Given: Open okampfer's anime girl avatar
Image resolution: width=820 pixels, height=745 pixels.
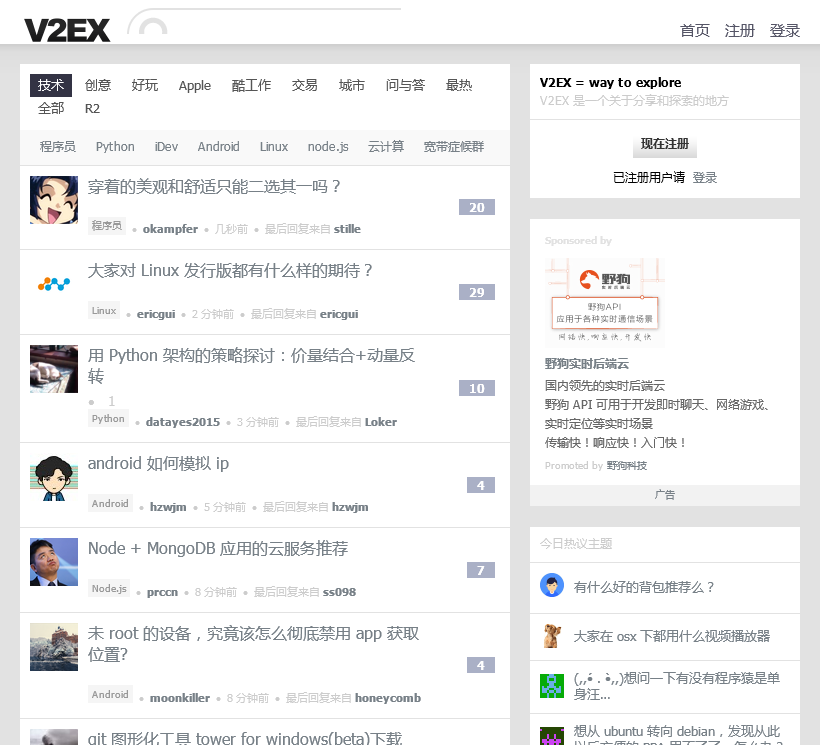Looking at the screenshot, I should (54, 200).
